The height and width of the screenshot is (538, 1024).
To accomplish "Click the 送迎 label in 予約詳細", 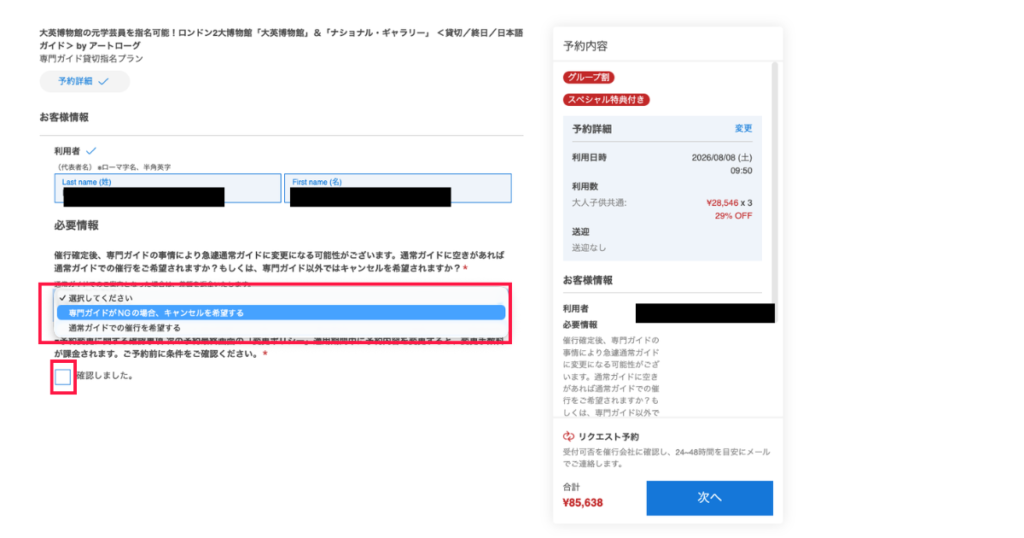I will pos(581,232).
